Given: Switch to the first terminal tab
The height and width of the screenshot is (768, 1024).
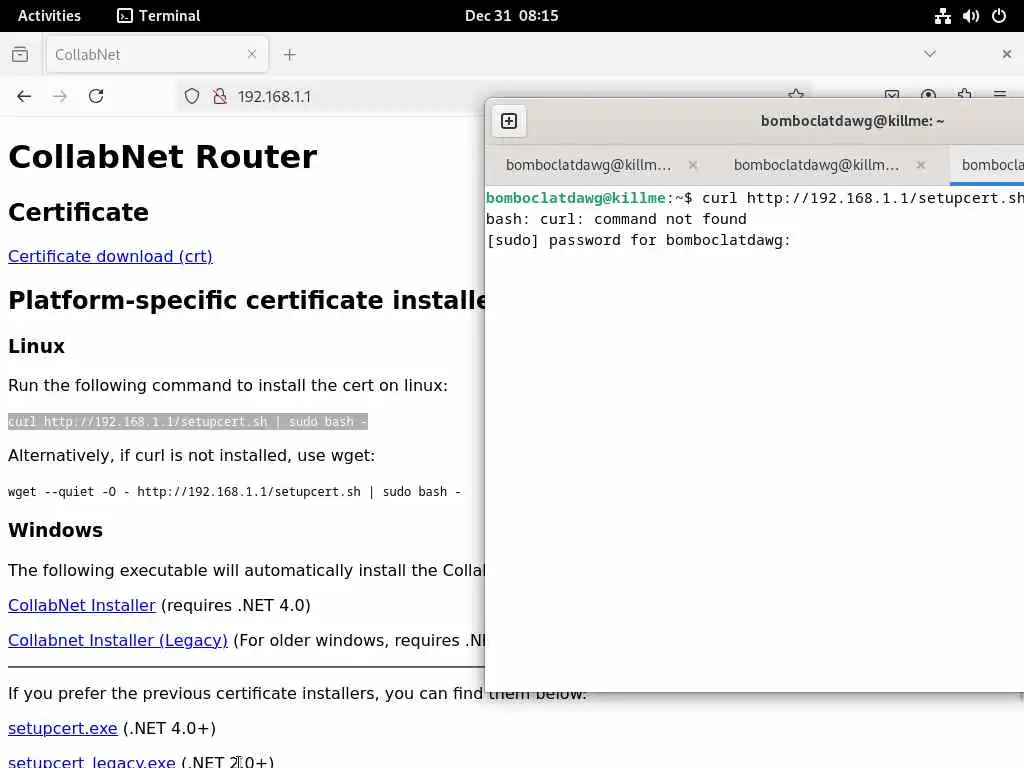Looking at the screenshot, I should (x=588, y=165).
